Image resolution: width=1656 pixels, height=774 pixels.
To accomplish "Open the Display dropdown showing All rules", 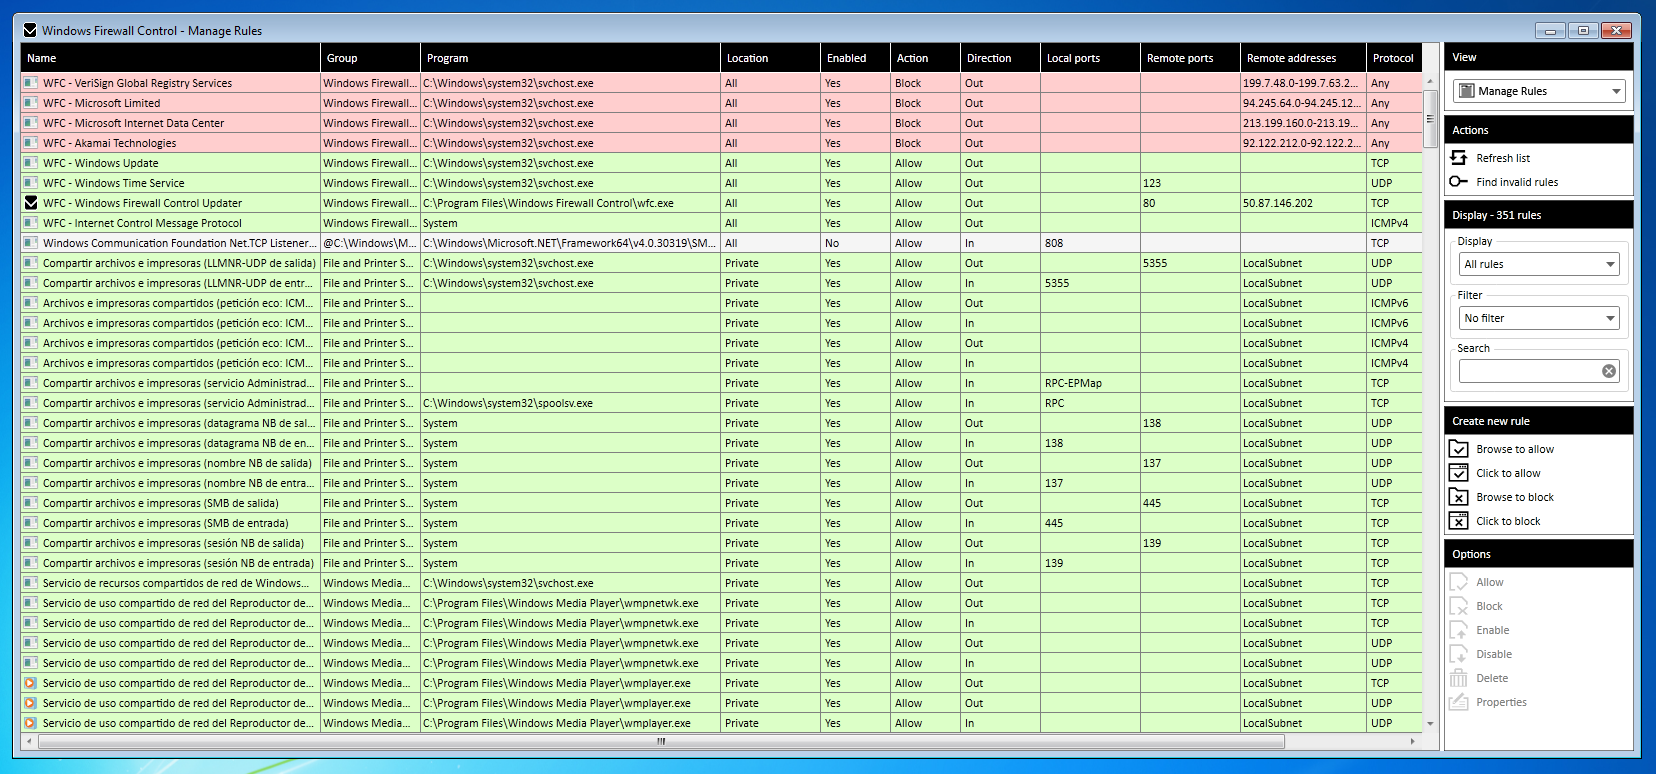I will coord(1539,264).
